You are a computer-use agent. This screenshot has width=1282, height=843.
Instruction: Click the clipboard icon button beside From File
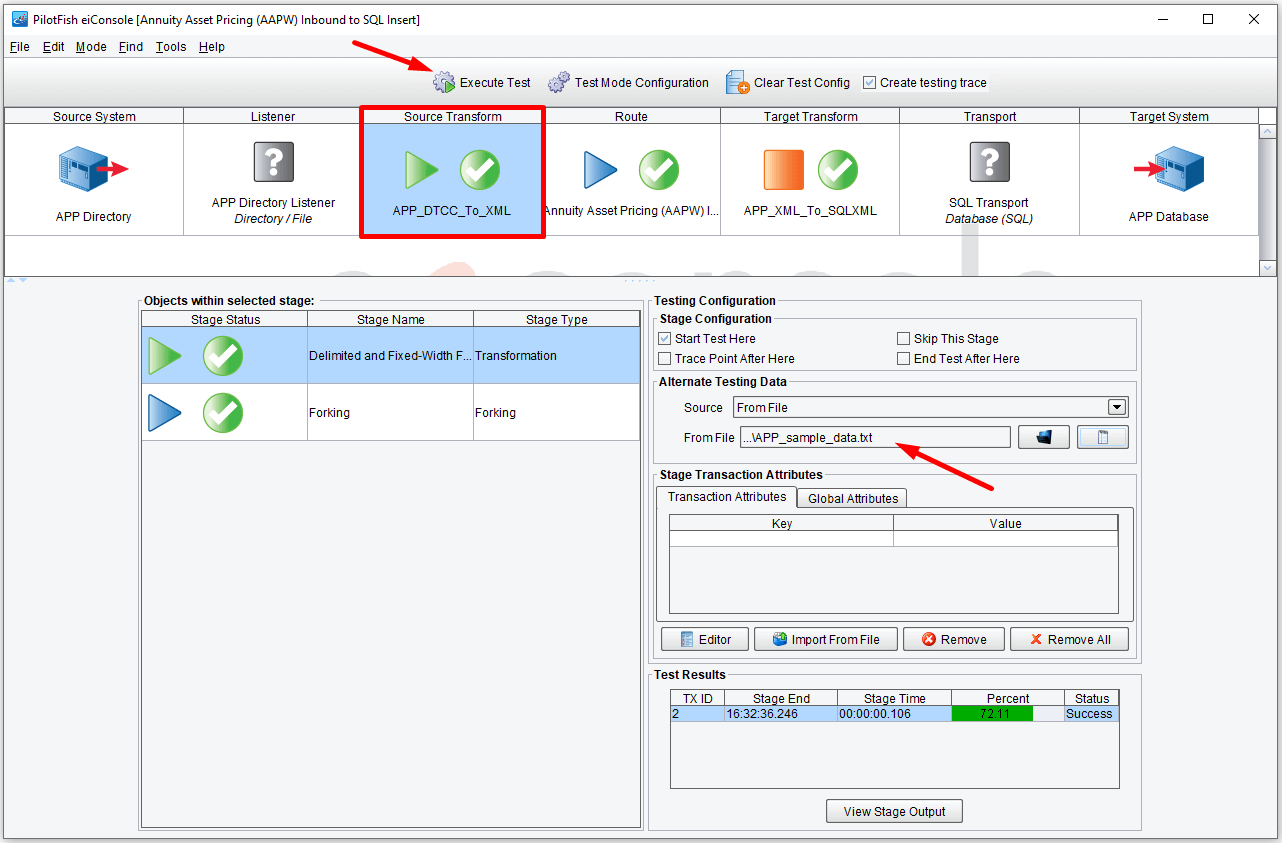pos(1103,437)
